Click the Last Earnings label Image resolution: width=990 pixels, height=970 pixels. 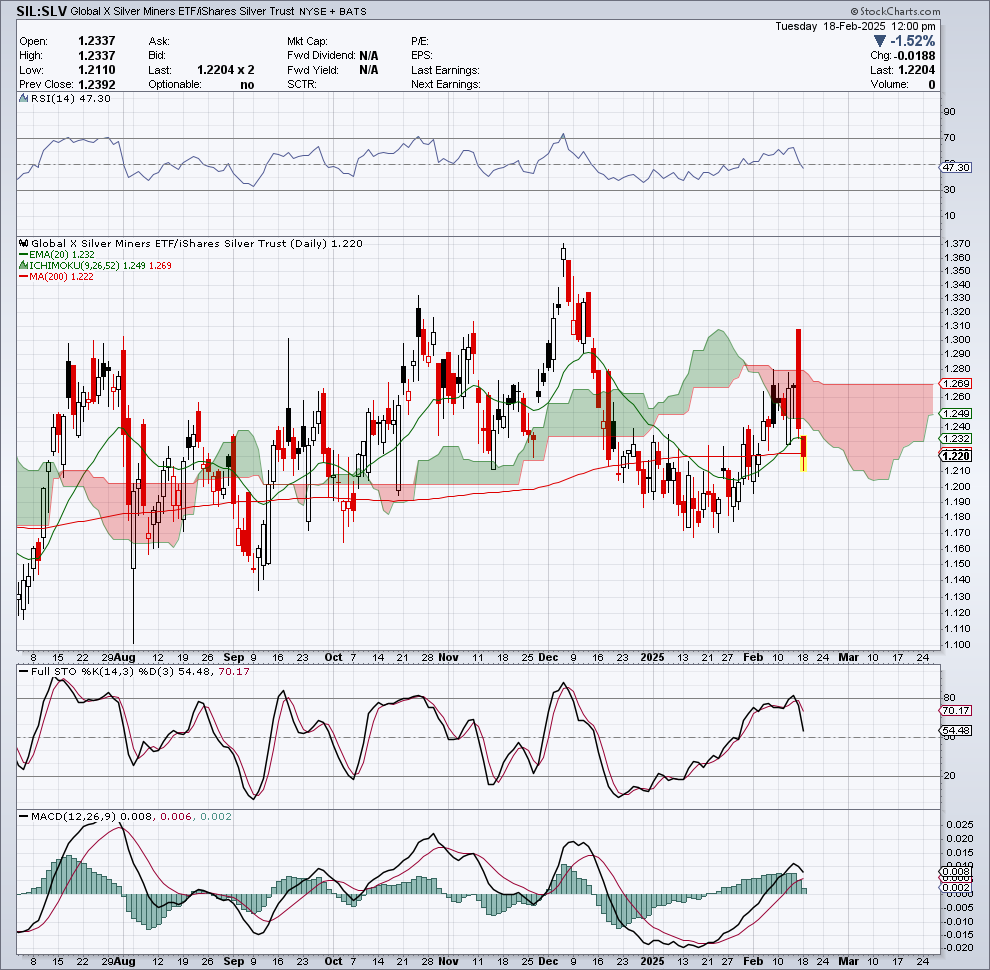(x=445, y=70)
